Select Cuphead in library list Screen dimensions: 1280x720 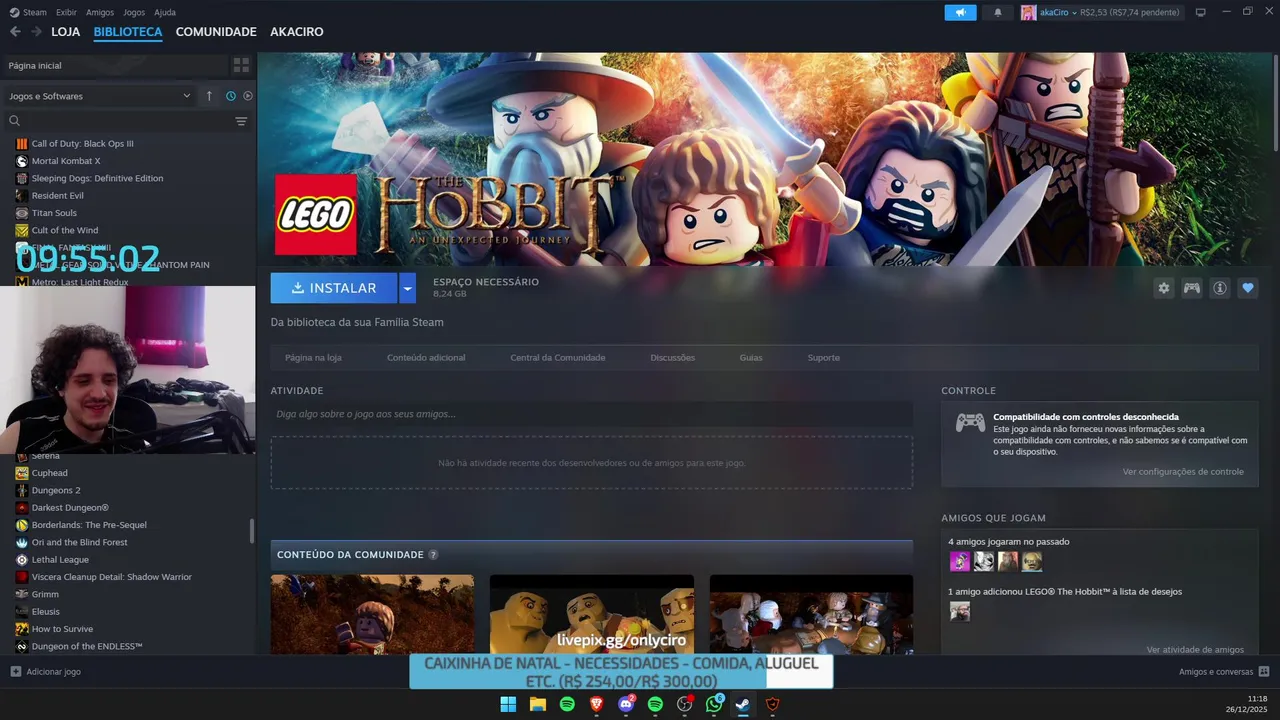tap(50, 473)
